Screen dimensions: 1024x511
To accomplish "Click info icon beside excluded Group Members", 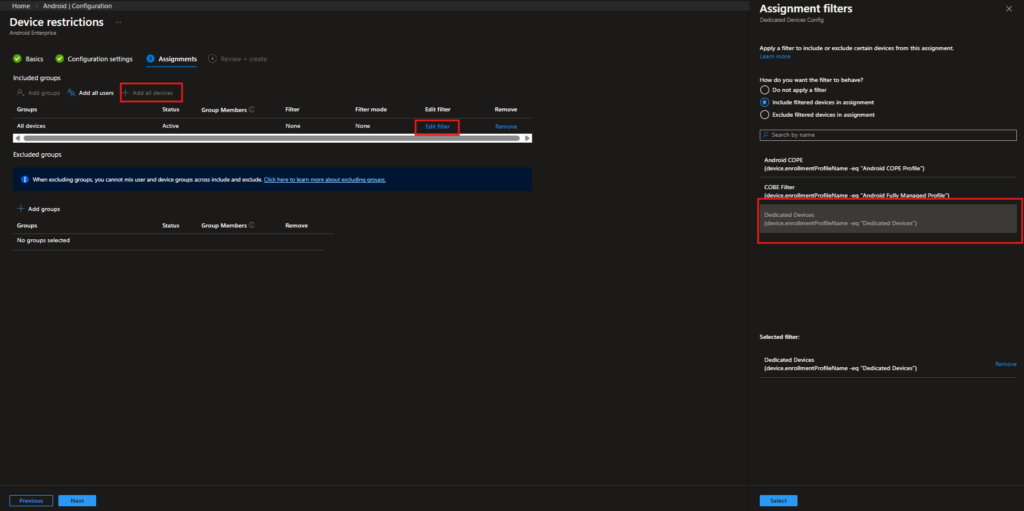I will click(251, 226).
